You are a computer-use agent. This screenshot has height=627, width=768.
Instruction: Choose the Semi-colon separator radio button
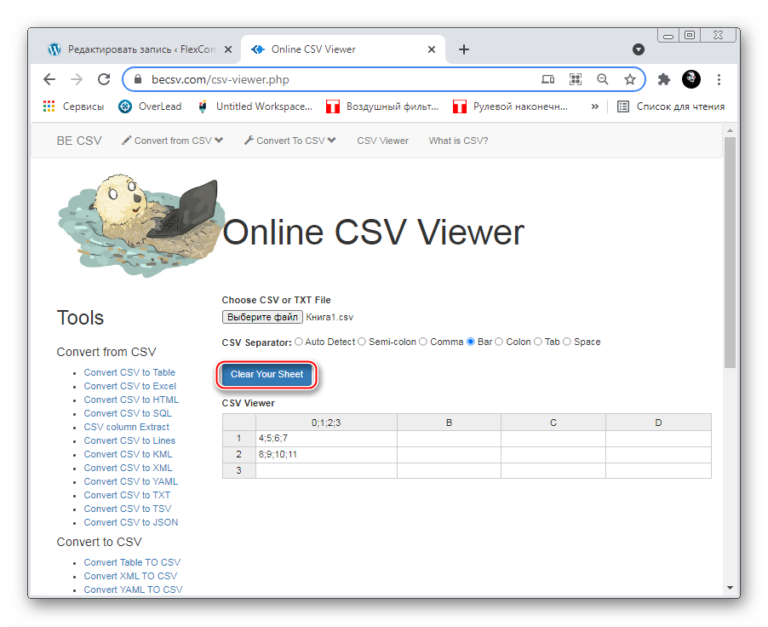362,342
